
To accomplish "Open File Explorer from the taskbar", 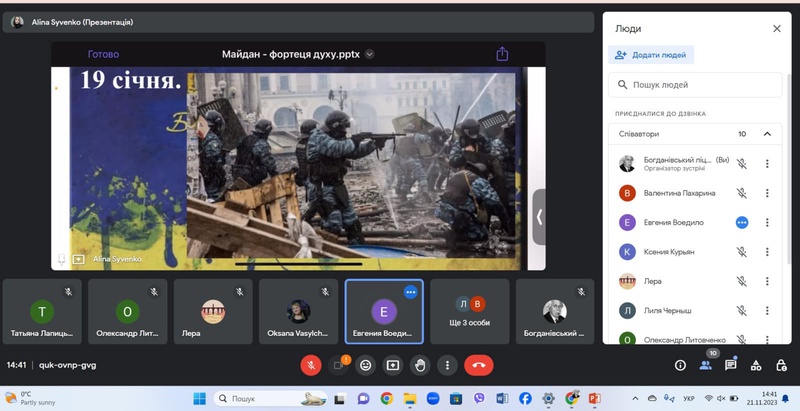I will pos(410,398).
